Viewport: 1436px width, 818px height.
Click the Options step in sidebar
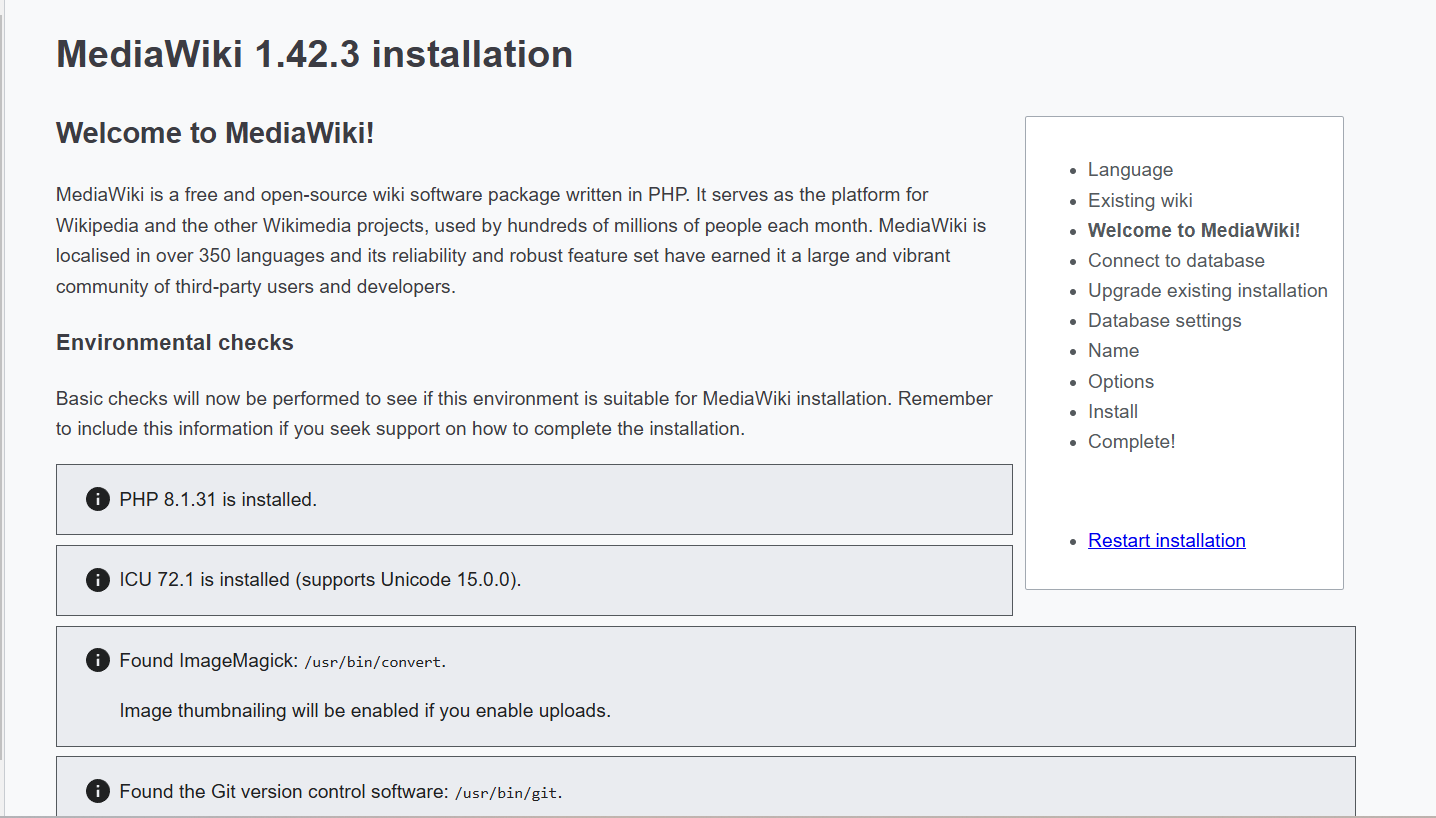pos(1121,381)
